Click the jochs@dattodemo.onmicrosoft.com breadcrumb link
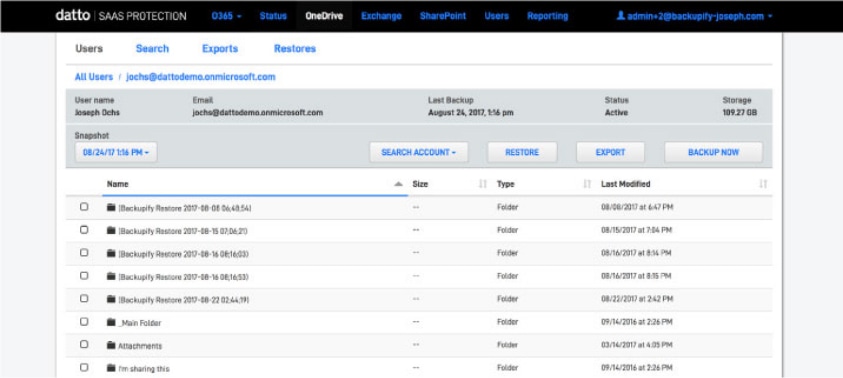The width and height of the screenshot is (843, 378). click(201, 77)
